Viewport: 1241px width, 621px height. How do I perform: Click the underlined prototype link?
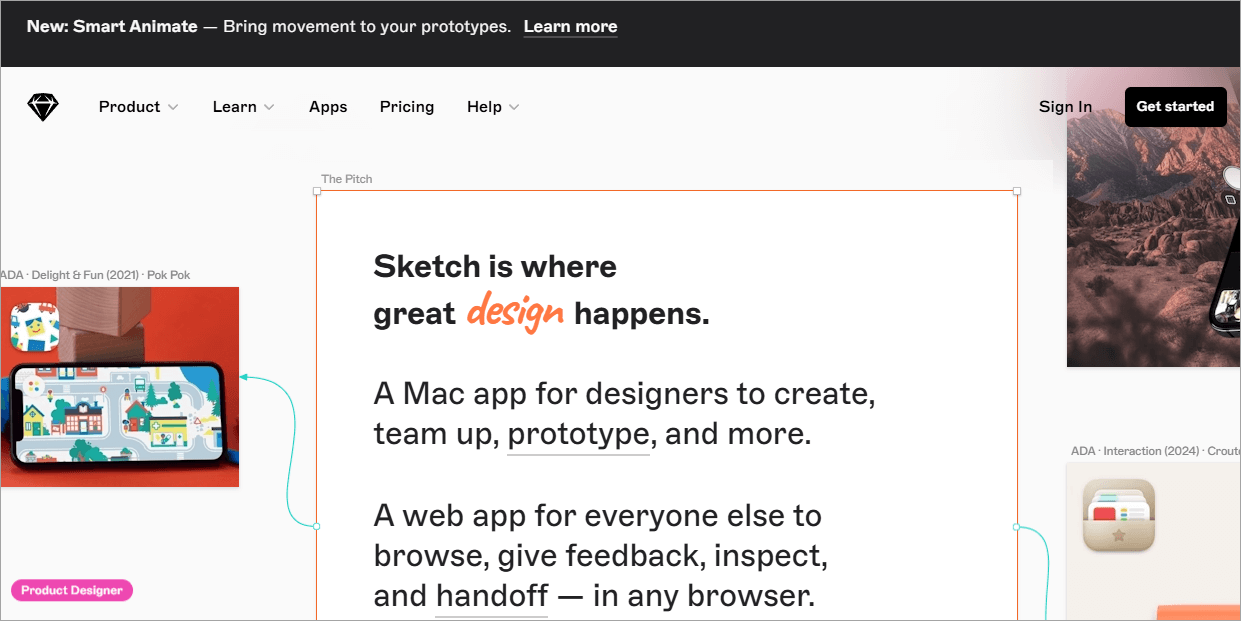[578, 435]
